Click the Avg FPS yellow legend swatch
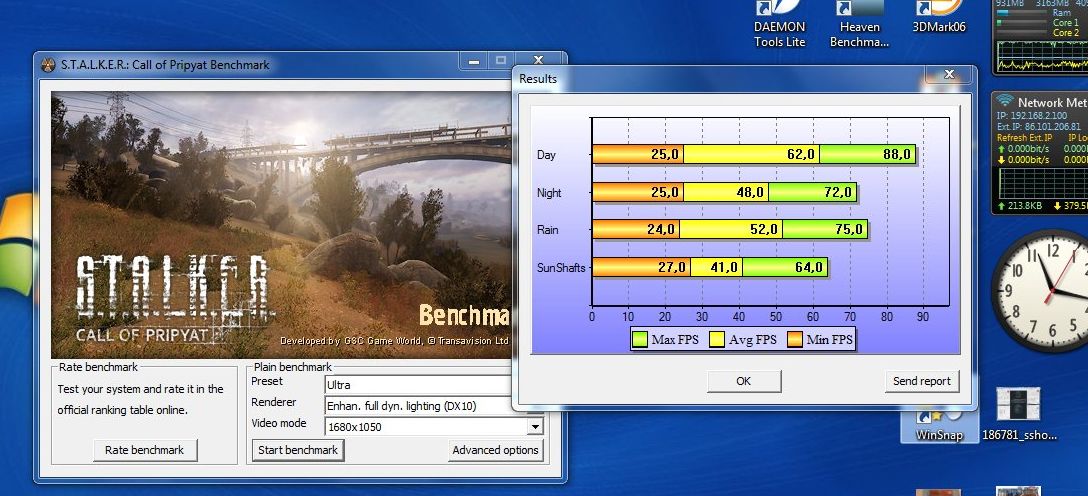1088x496 pixels. coord(717,340)
